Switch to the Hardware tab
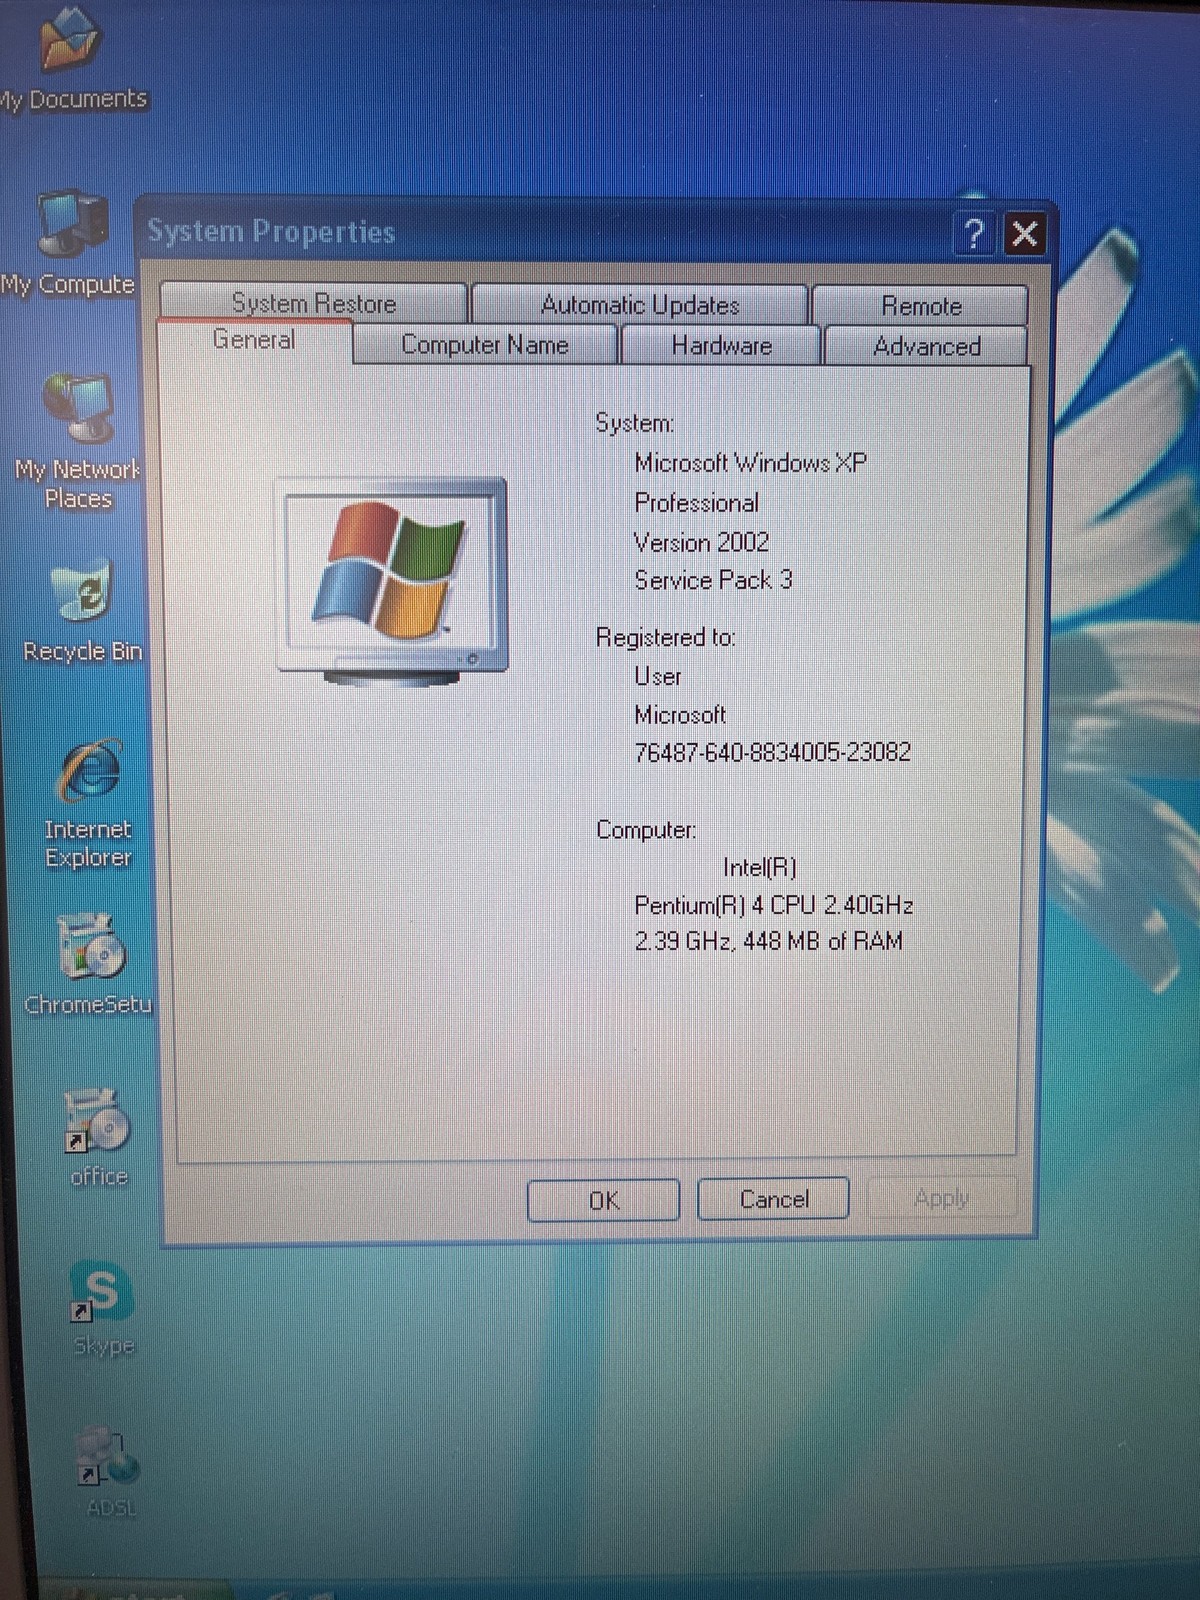 (x=721, y=346)
